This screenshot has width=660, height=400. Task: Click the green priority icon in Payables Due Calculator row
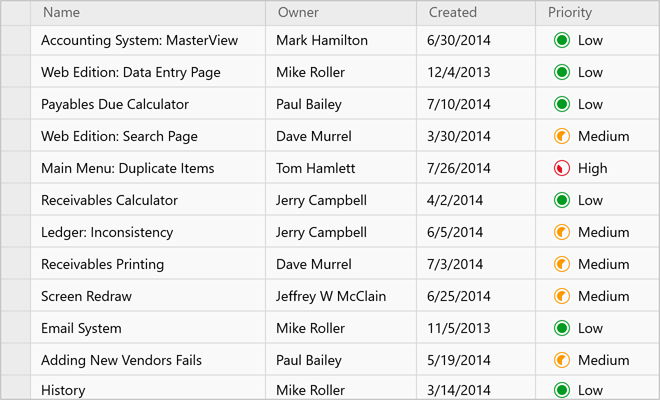pyautogui.click(x=561, y=105)
